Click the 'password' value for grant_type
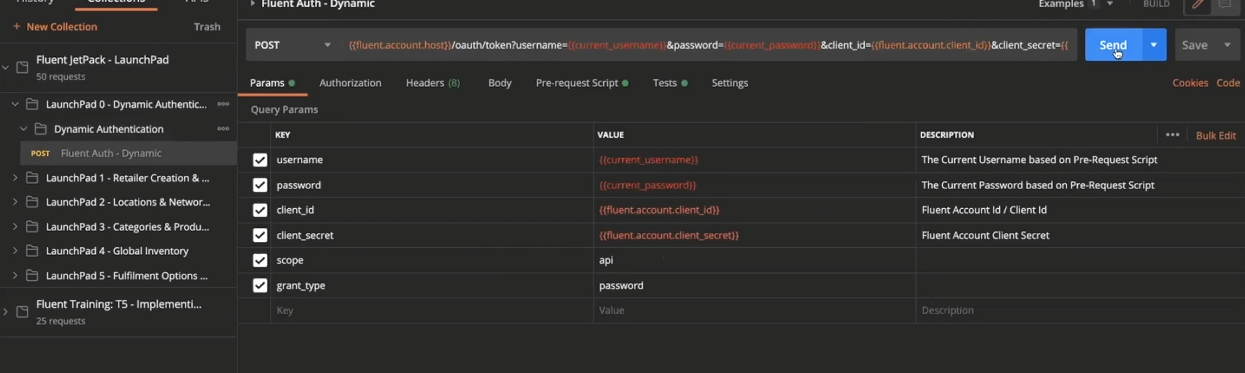Image resolution: width=1245 pixels, height=373 pixels. point(621,285)
